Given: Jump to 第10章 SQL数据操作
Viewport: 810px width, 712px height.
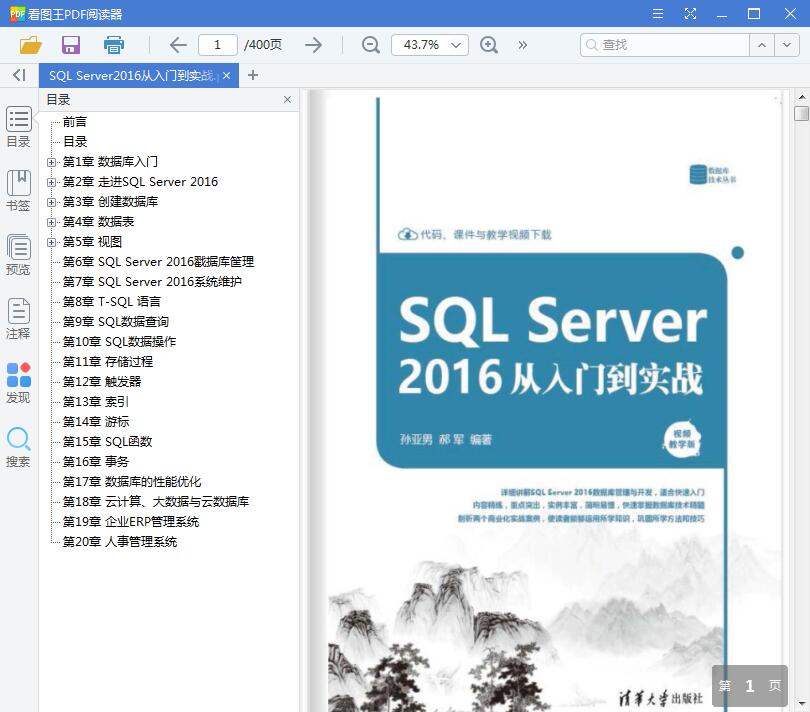Looking at the screenshot, I should pos(119,342).
